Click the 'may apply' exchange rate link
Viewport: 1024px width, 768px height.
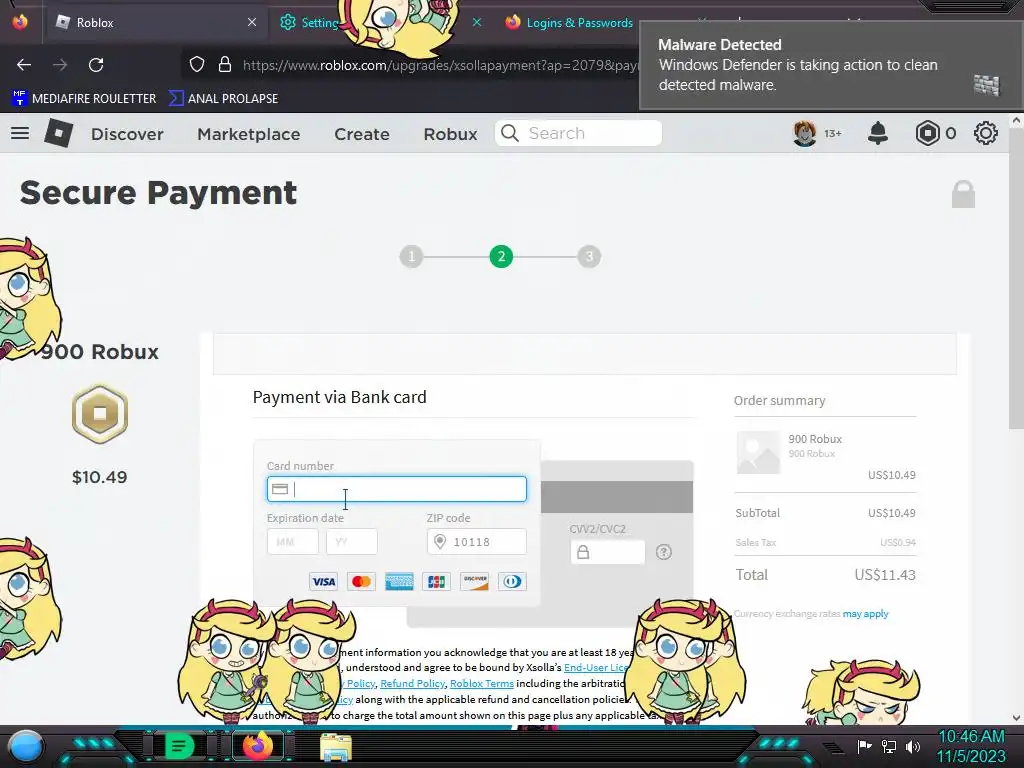(865, 613)
